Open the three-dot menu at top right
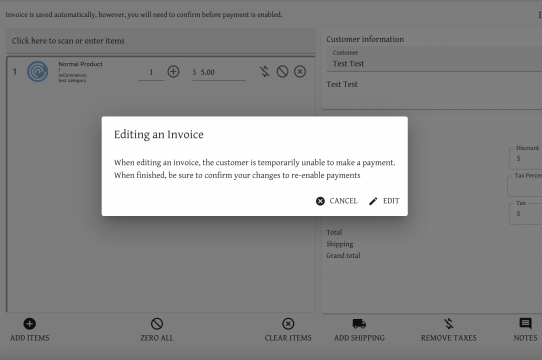This screenshot has height=360, width=542. [539, 15]
